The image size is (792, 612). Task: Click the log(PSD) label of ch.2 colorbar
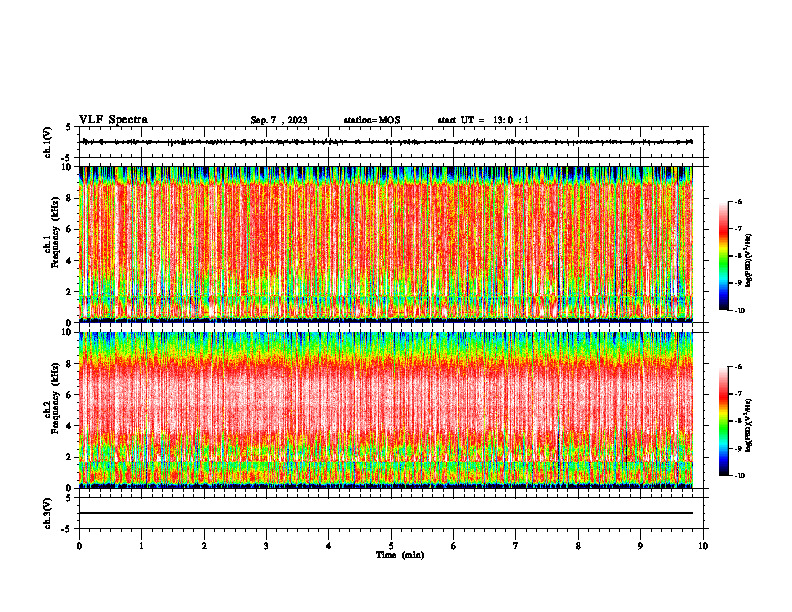point(748,425)
